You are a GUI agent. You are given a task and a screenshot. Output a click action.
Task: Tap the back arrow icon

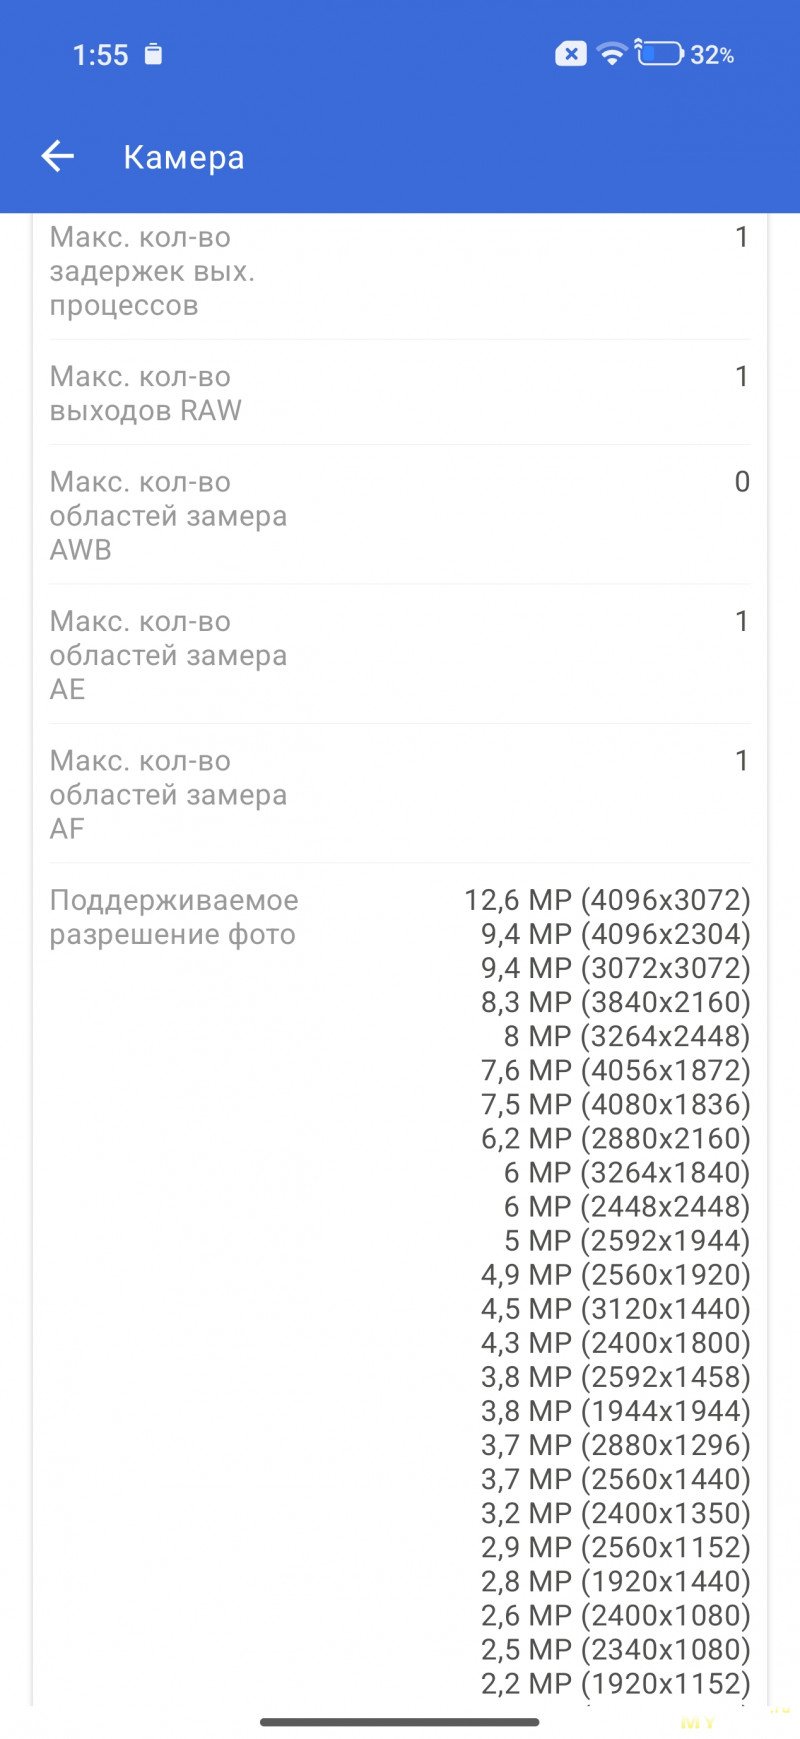(x=58, y=156)
